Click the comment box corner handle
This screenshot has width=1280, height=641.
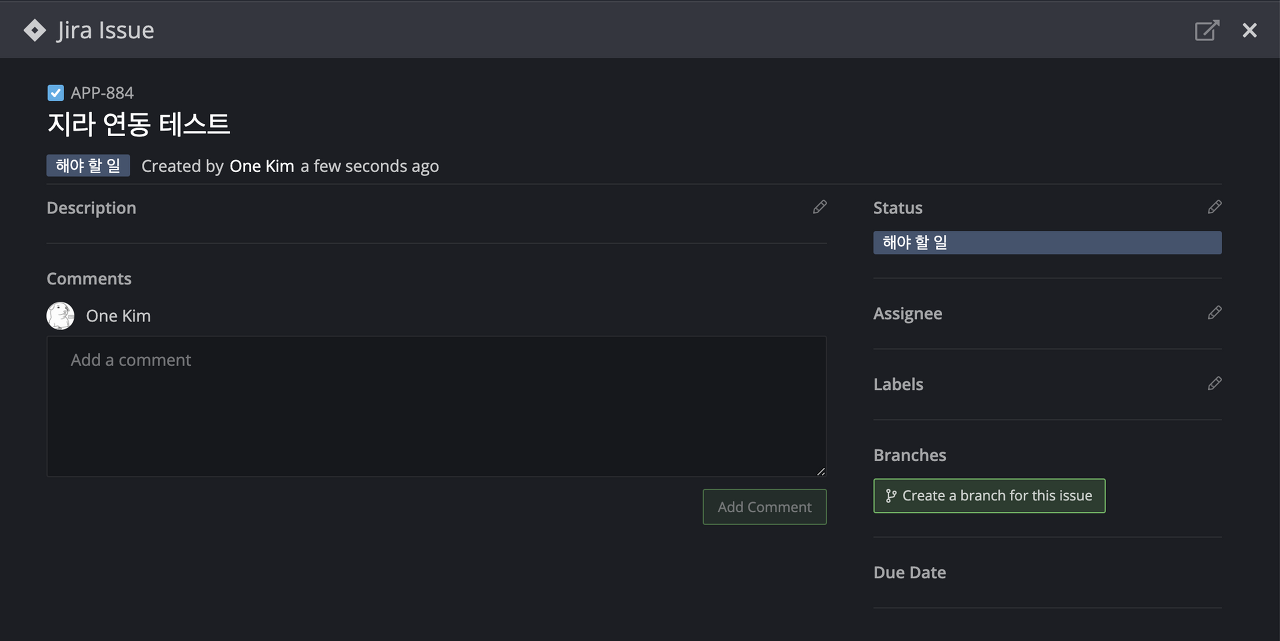tap(821, 471)
